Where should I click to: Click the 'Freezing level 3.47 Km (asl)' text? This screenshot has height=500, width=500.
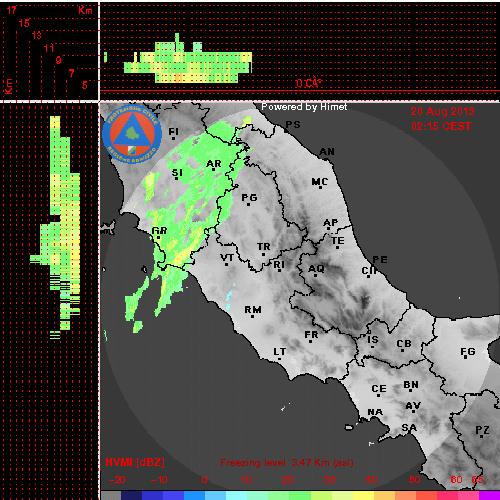[x=287, y=463]
